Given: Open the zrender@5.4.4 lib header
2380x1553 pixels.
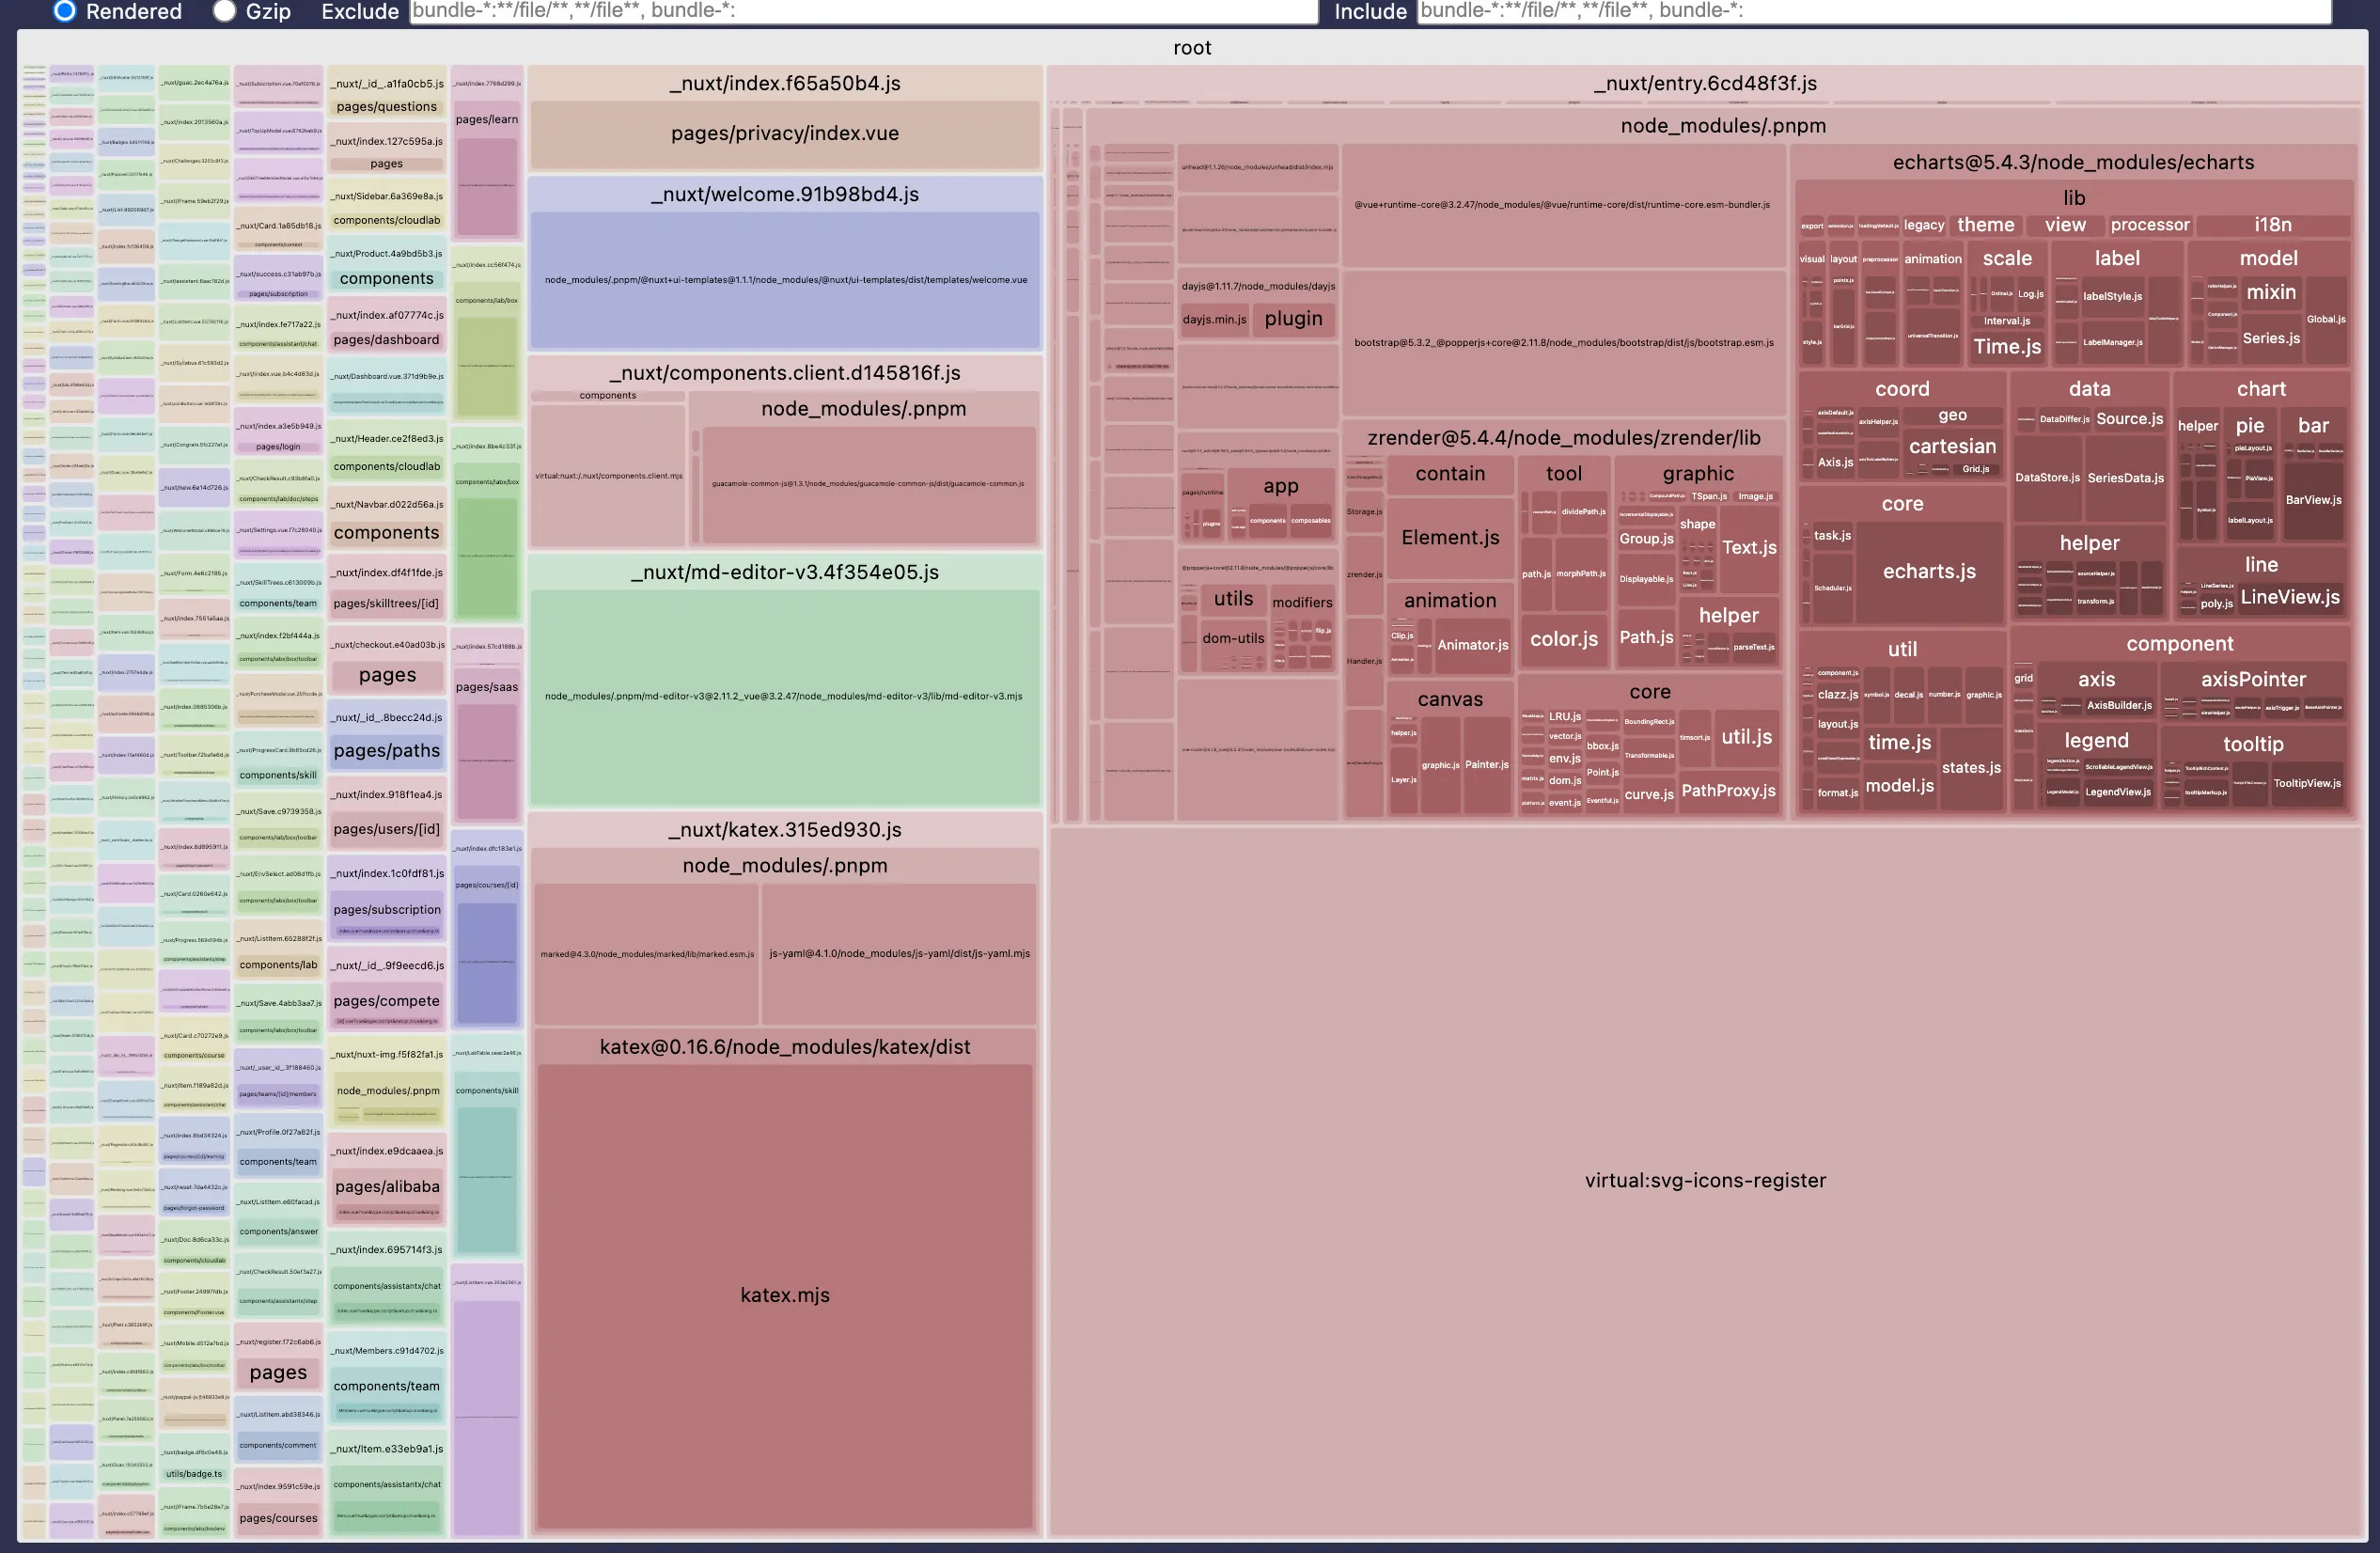Looking at the screenshot, I should tap(1563, 438).
